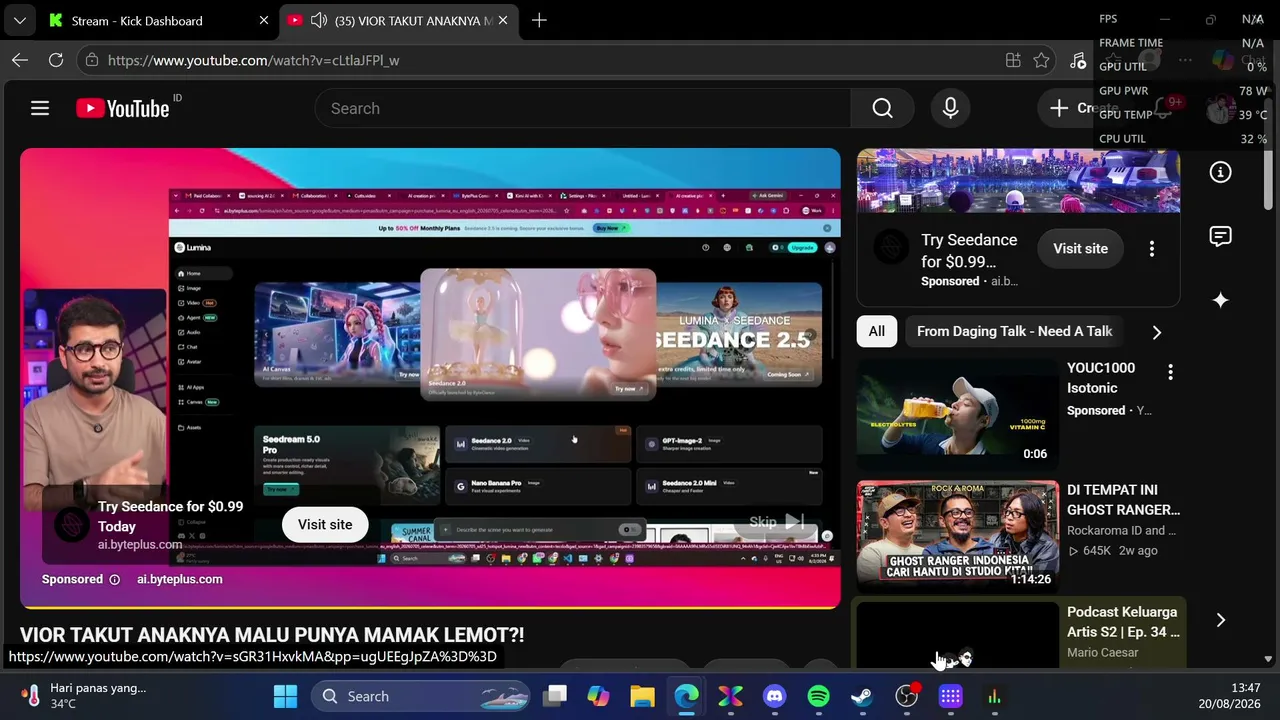Select the All filter chip

point(877,331)
